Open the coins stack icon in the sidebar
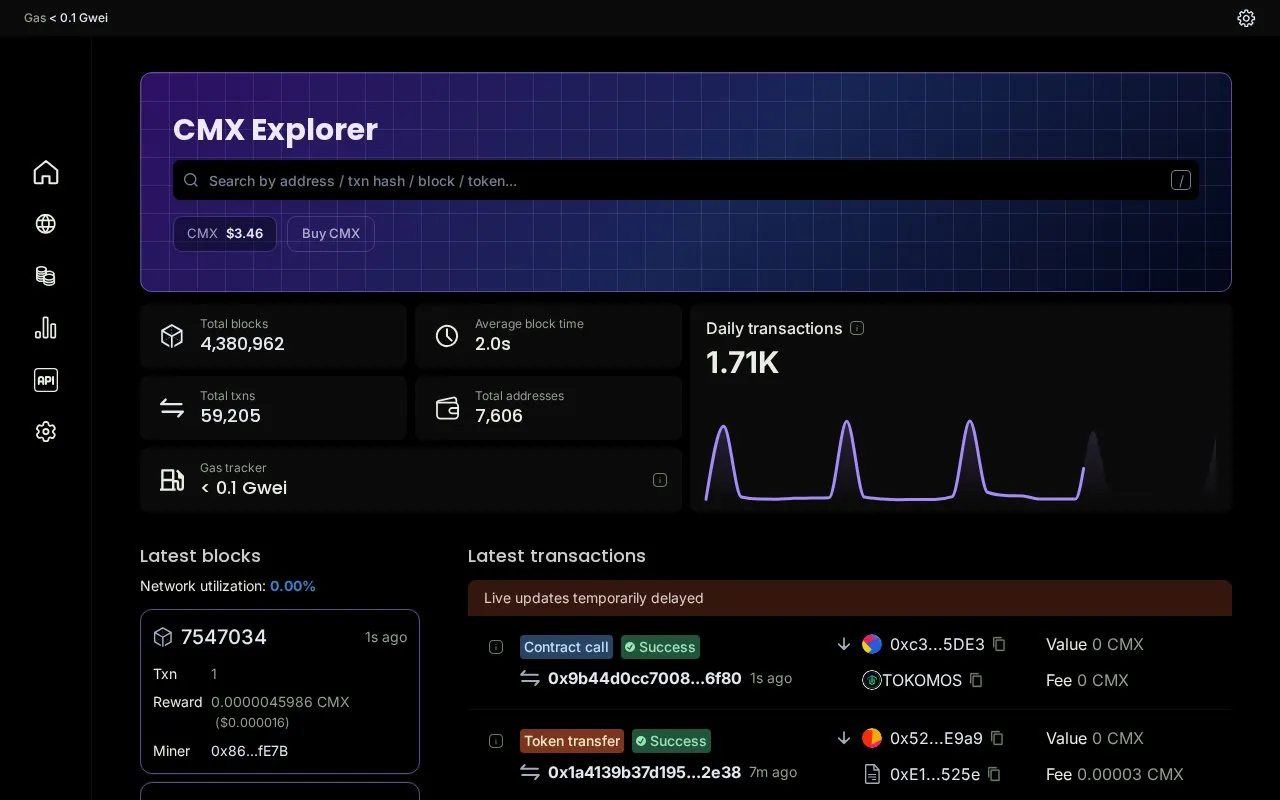The width and height of the screenshot is (1280, 800). (46, 276)
